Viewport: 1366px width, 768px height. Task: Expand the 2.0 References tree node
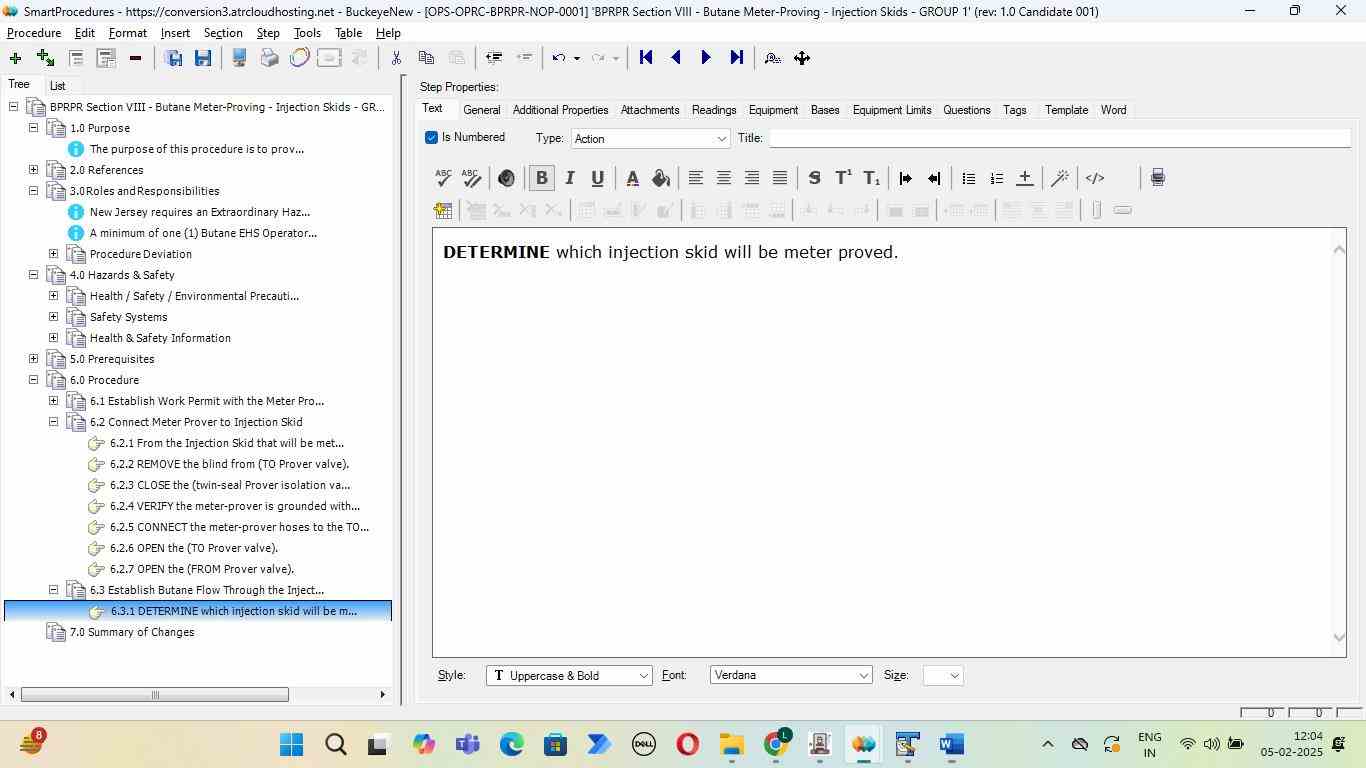(x=33, y=170)
